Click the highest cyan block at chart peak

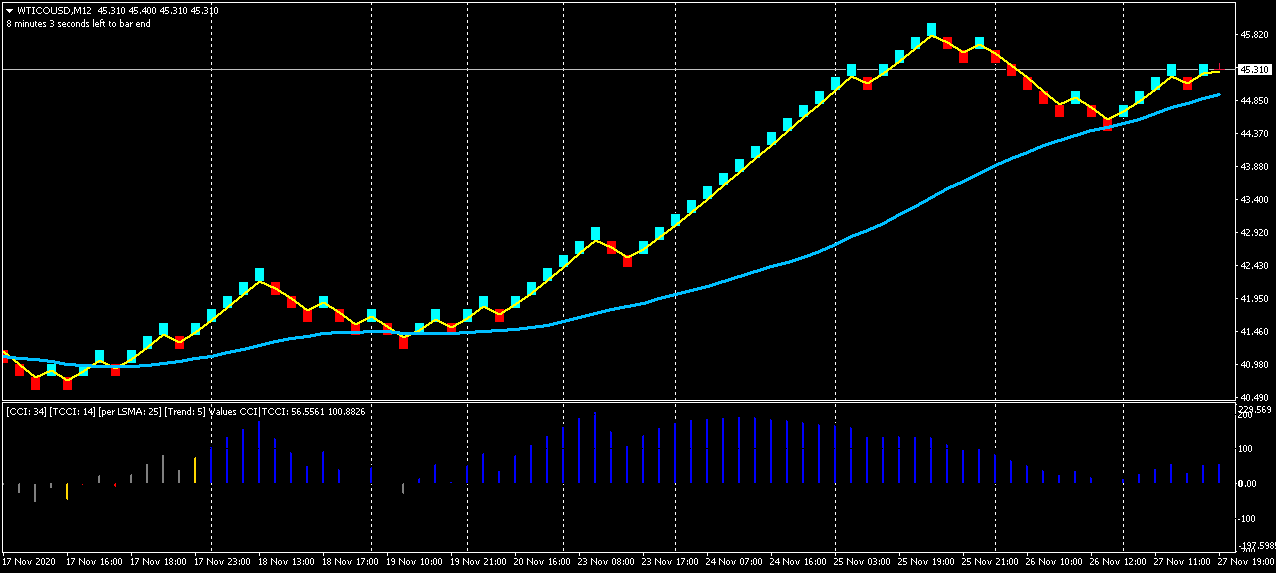[931, 30]
